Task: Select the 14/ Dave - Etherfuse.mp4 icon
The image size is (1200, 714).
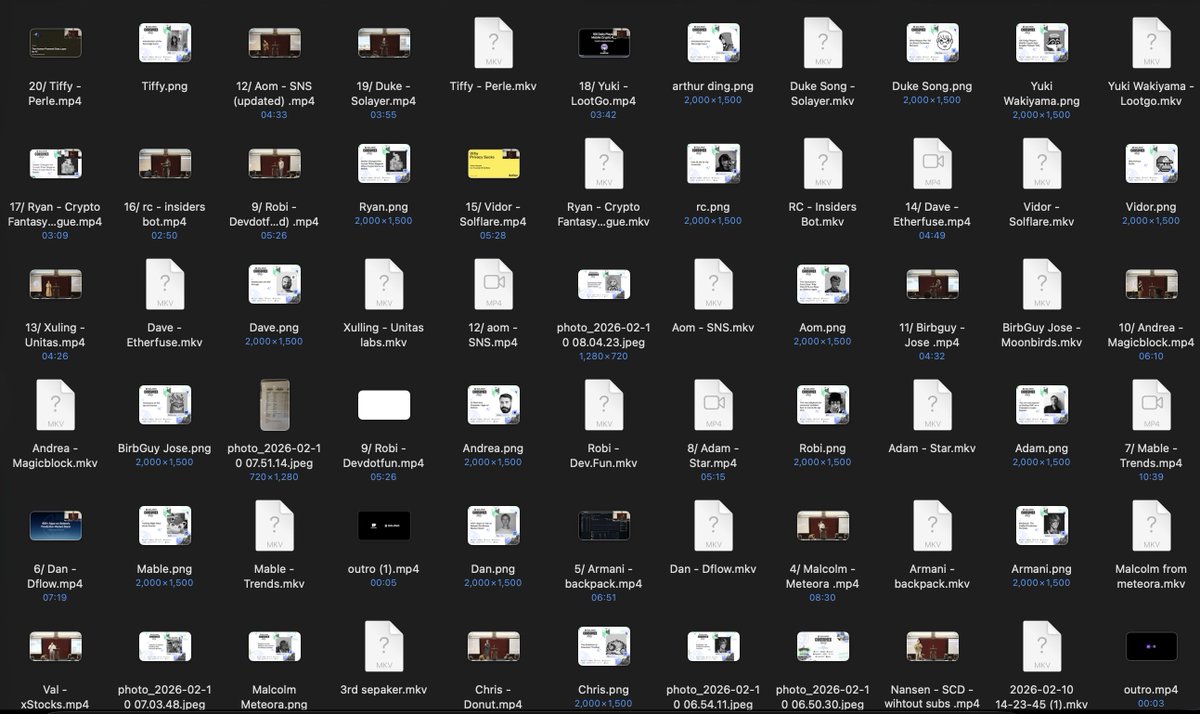Action: pyautogui.click(x=932, y=164)
